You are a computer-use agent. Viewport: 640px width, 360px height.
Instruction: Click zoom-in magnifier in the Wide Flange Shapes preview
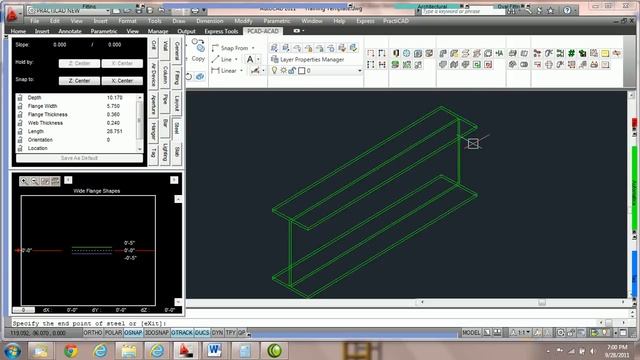[24, 181]
